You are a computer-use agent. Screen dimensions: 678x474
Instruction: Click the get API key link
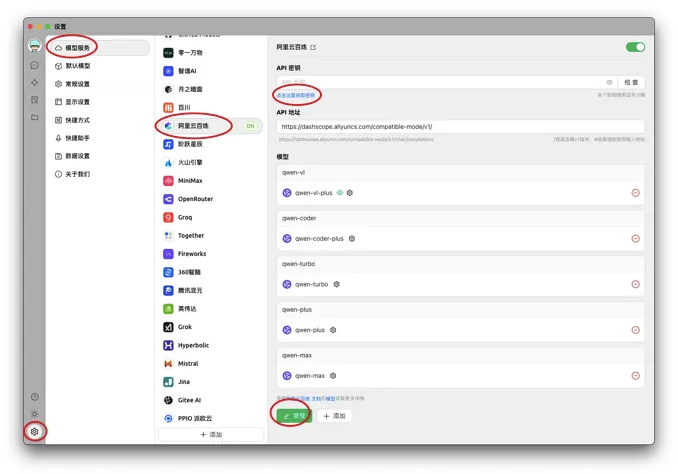[x=296, y=95]
